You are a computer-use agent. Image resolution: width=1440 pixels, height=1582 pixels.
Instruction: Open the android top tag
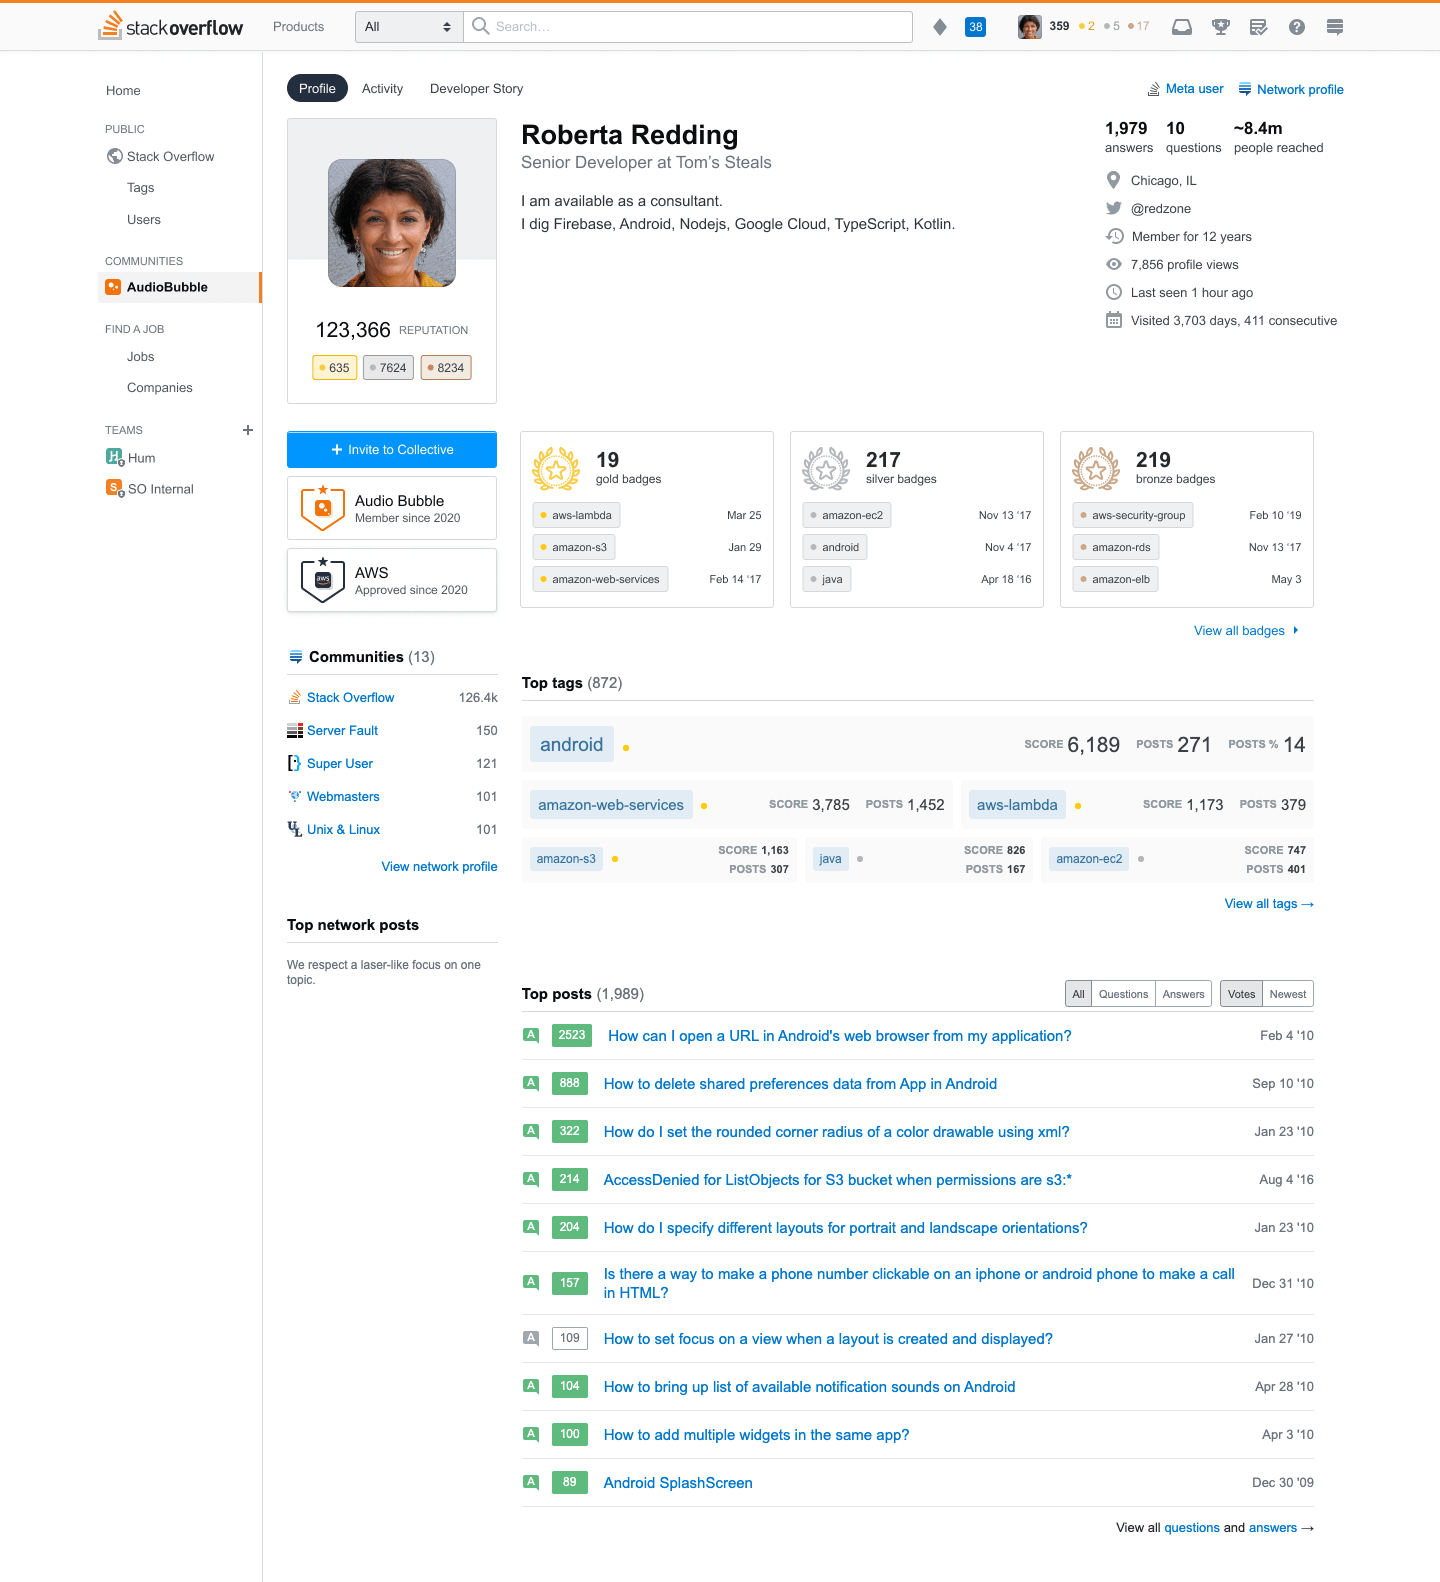(571, 744)
